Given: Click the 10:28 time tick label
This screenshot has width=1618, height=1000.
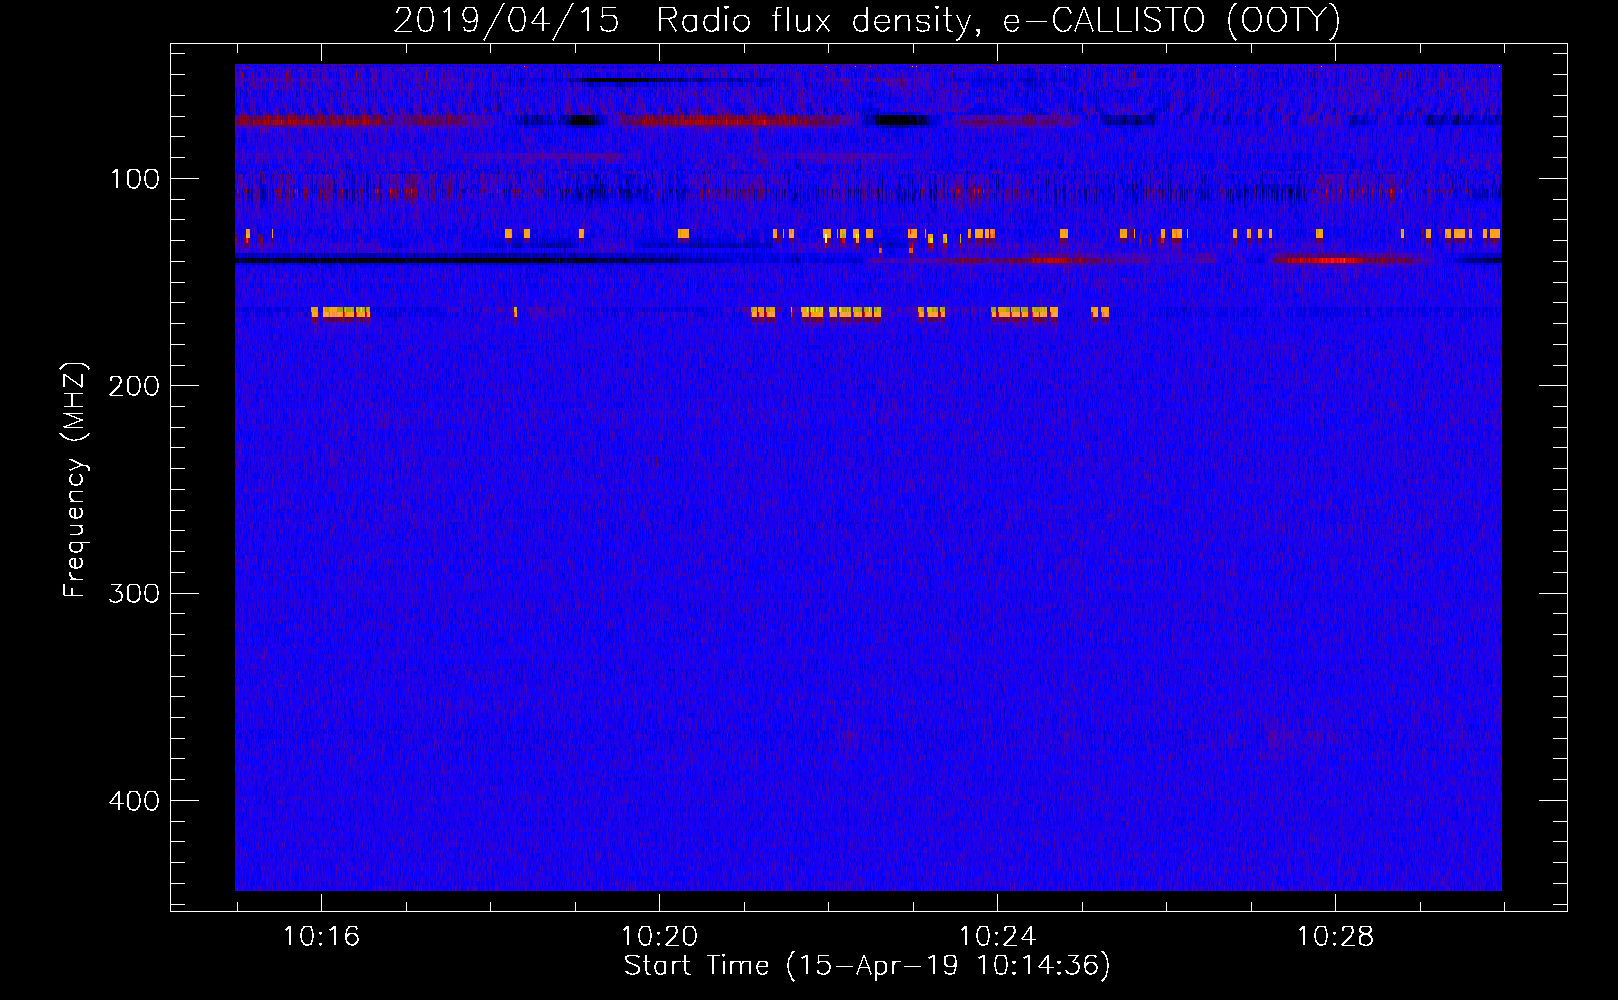Looking at the screenshot, I should point(1335,937).
